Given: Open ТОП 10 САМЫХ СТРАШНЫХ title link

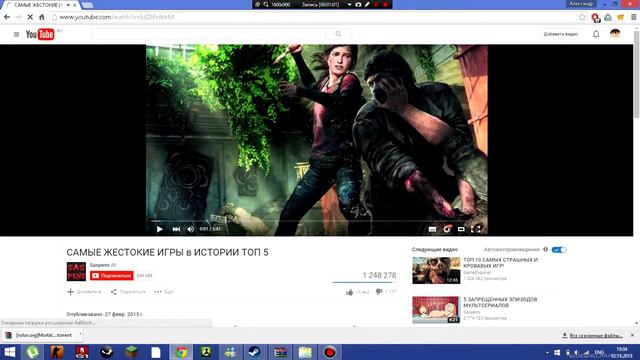Looking at the screenshot, I should (x=500, y=262).
